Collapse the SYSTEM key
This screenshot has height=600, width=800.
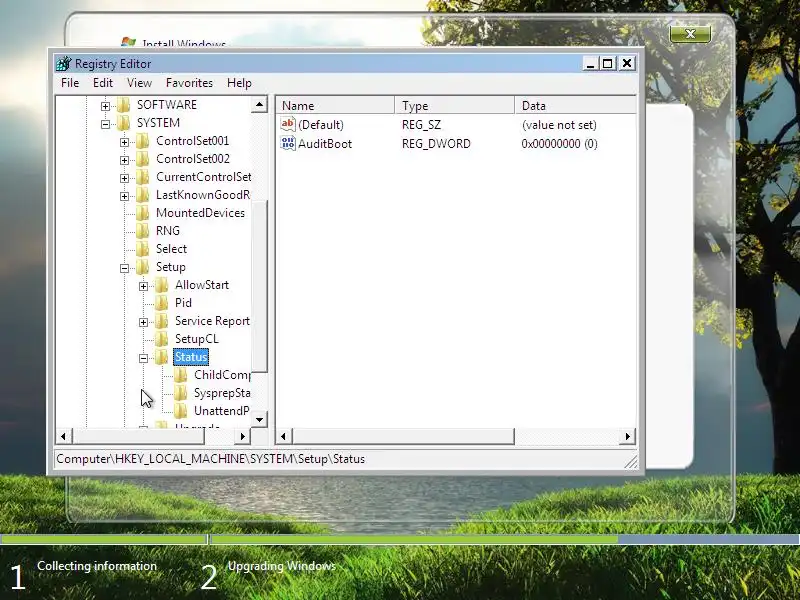(x=105, y=124)
